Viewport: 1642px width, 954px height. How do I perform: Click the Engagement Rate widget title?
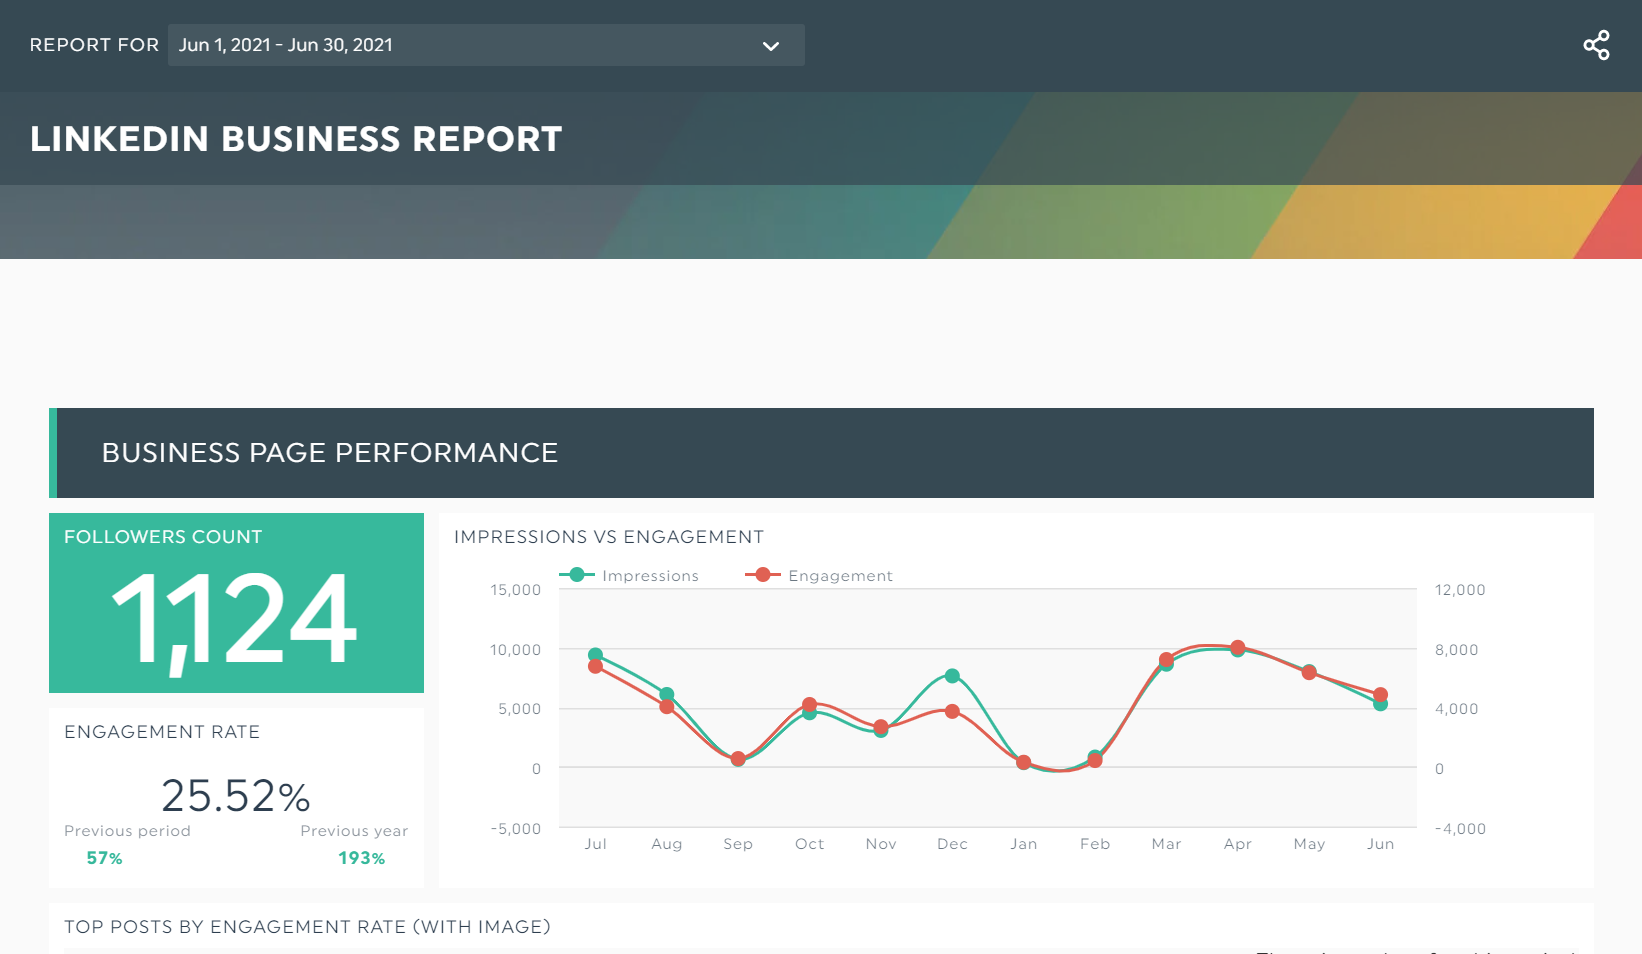[162, 732]
